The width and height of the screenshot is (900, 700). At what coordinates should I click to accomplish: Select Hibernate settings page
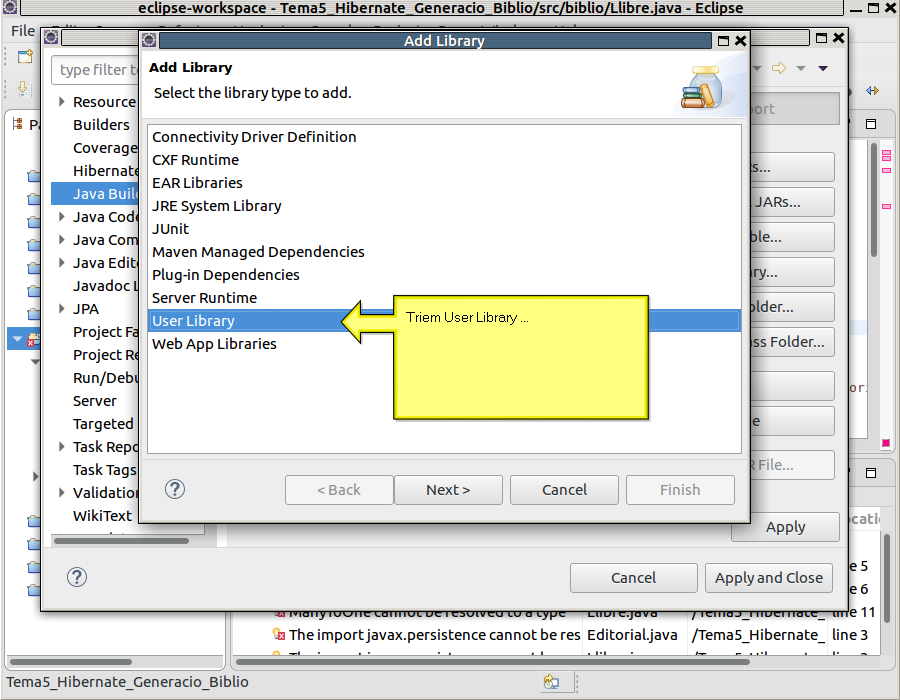pyautogui.click(x=106, y=171)
